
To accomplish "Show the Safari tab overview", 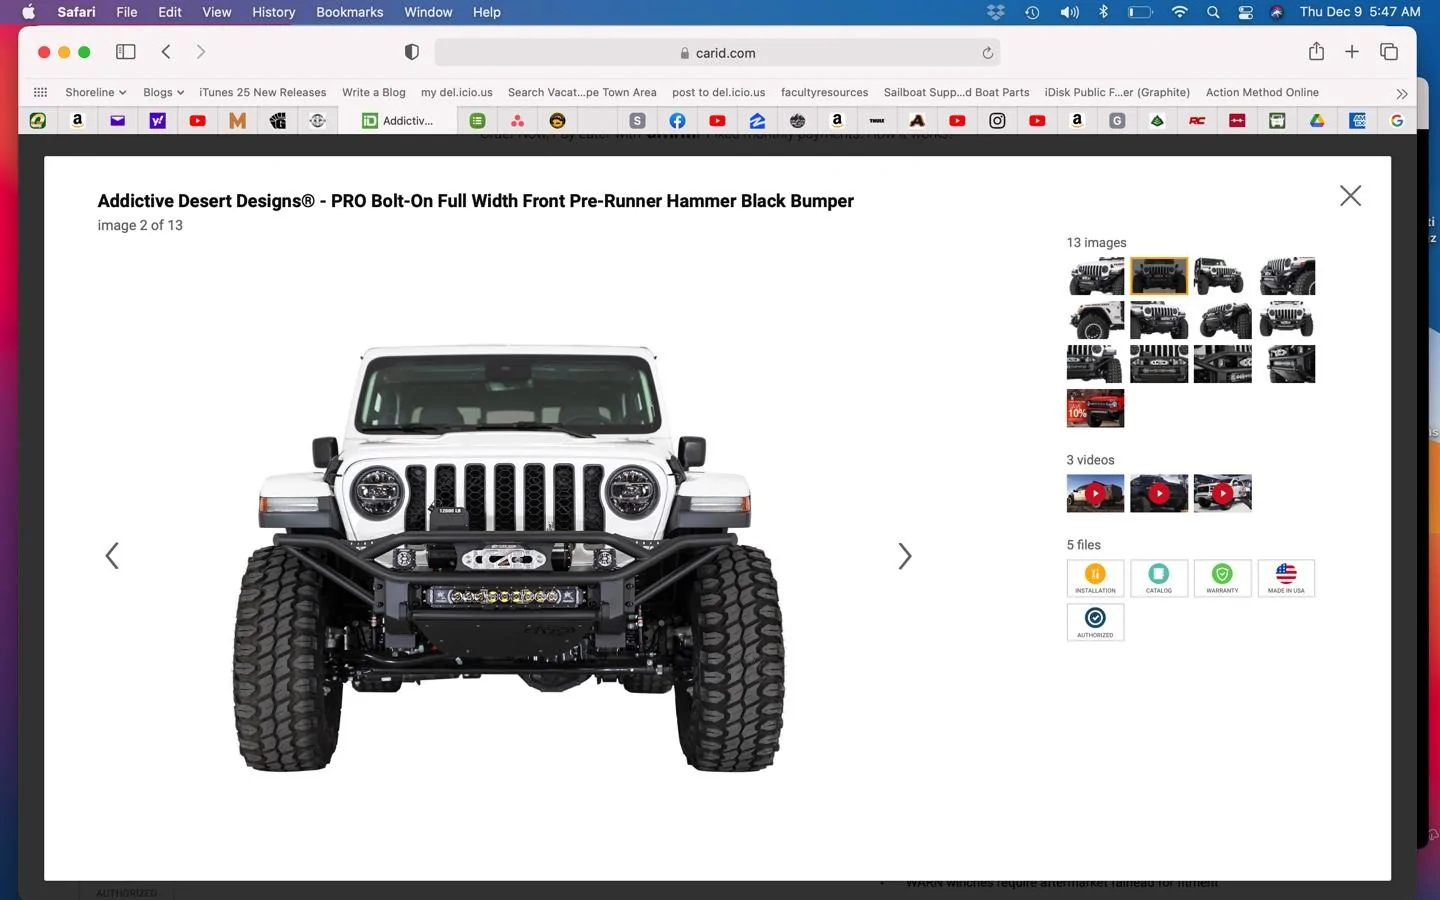I will pyautogui.click(x=1389, y=52).
